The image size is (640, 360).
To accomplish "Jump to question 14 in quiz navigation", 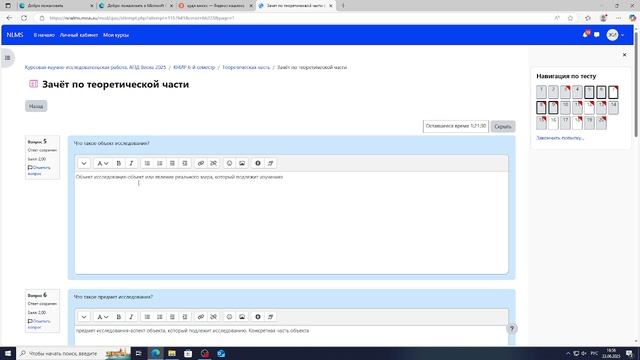I will pyautogui.click(x=613, y=107).
